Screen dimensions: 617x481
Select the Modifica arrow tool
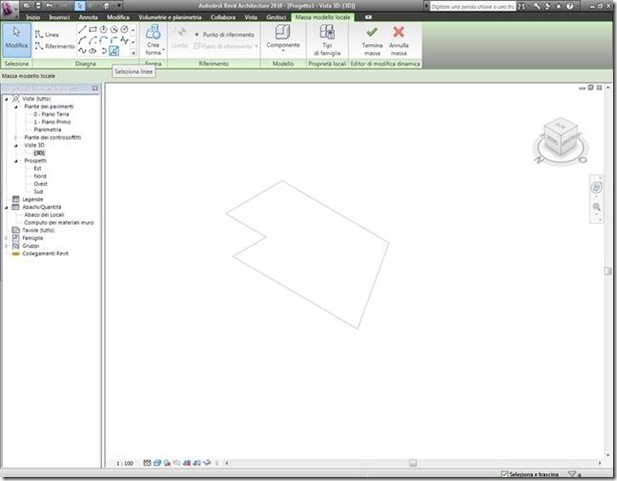point(17,39)
